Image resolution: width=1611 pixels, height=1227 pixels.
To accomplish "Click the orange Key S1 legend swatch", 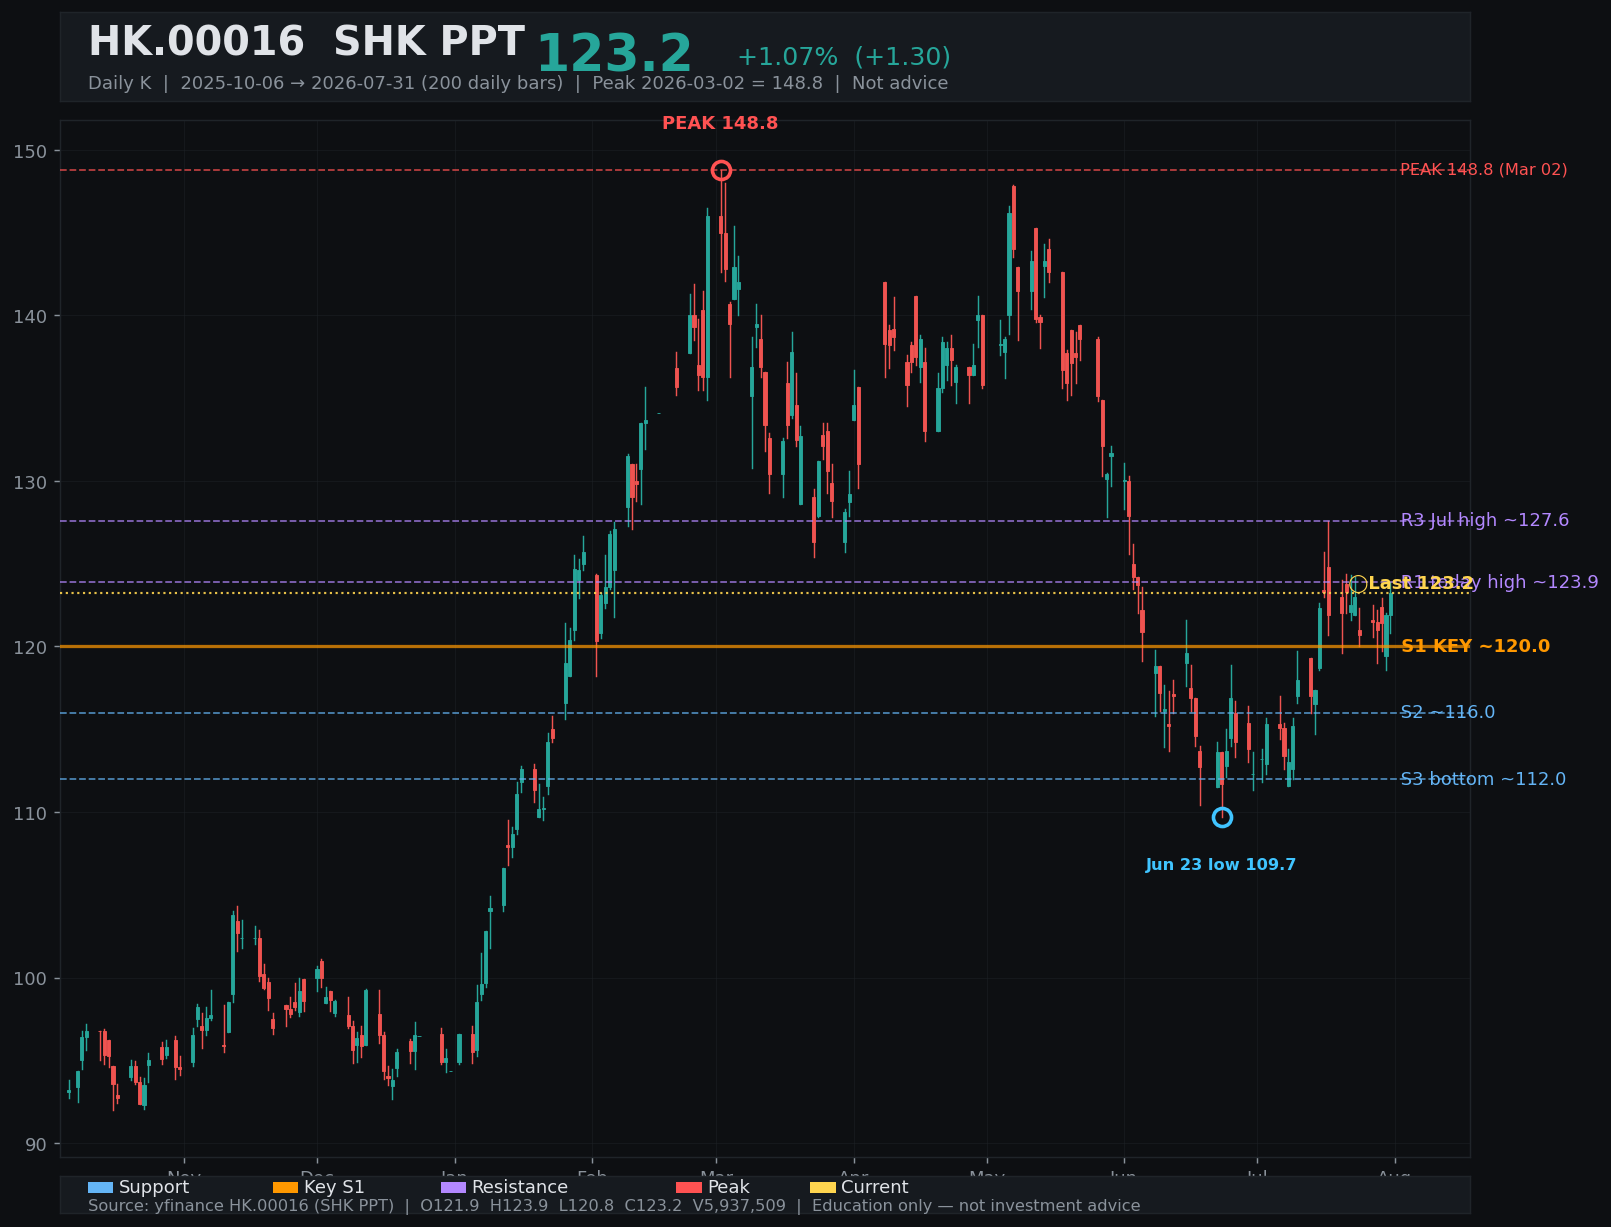I will pyautogui.click(x=285, y=1187).
